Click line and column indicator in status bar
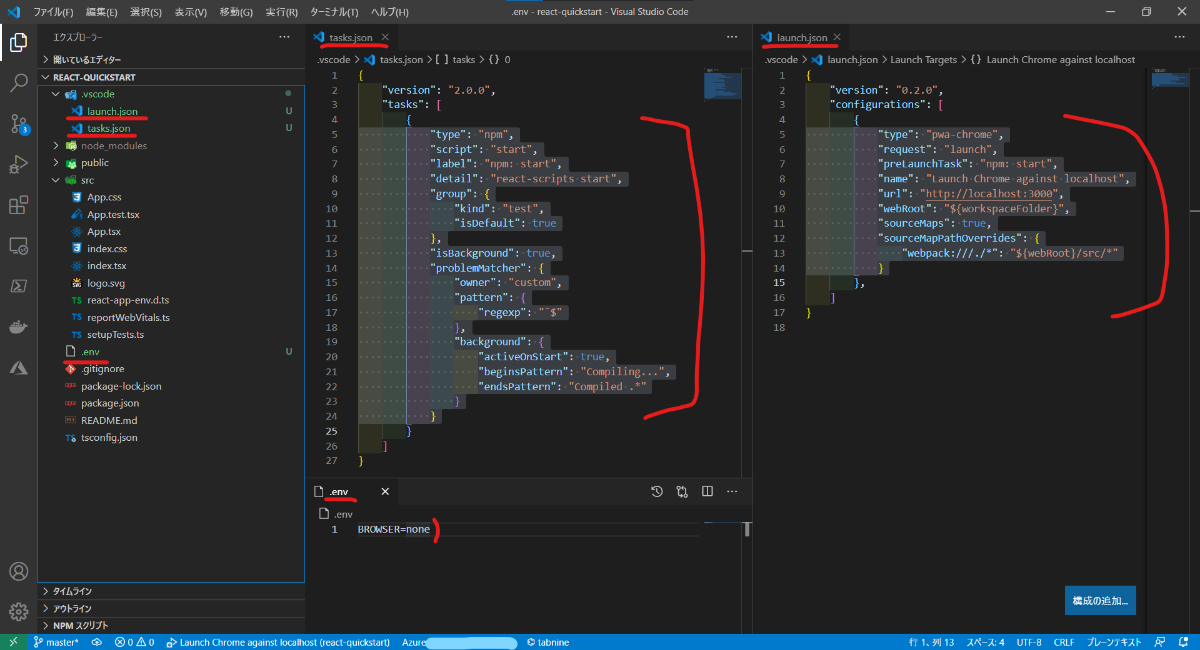The height and width of the screenshot is (650, 1200). 931,642
